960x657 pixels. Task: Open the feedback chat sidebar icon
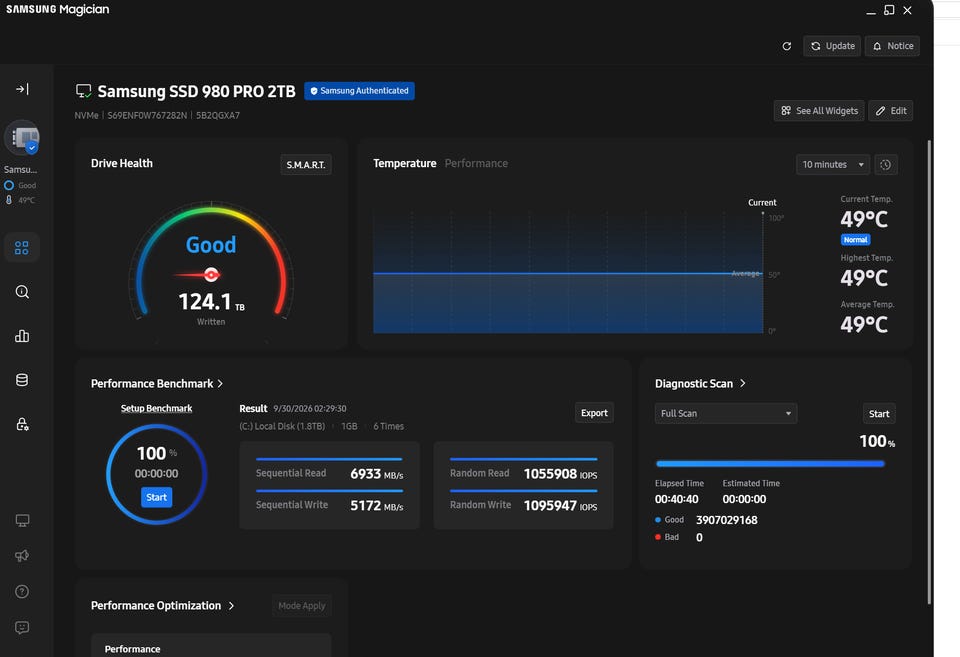[22, 628]
